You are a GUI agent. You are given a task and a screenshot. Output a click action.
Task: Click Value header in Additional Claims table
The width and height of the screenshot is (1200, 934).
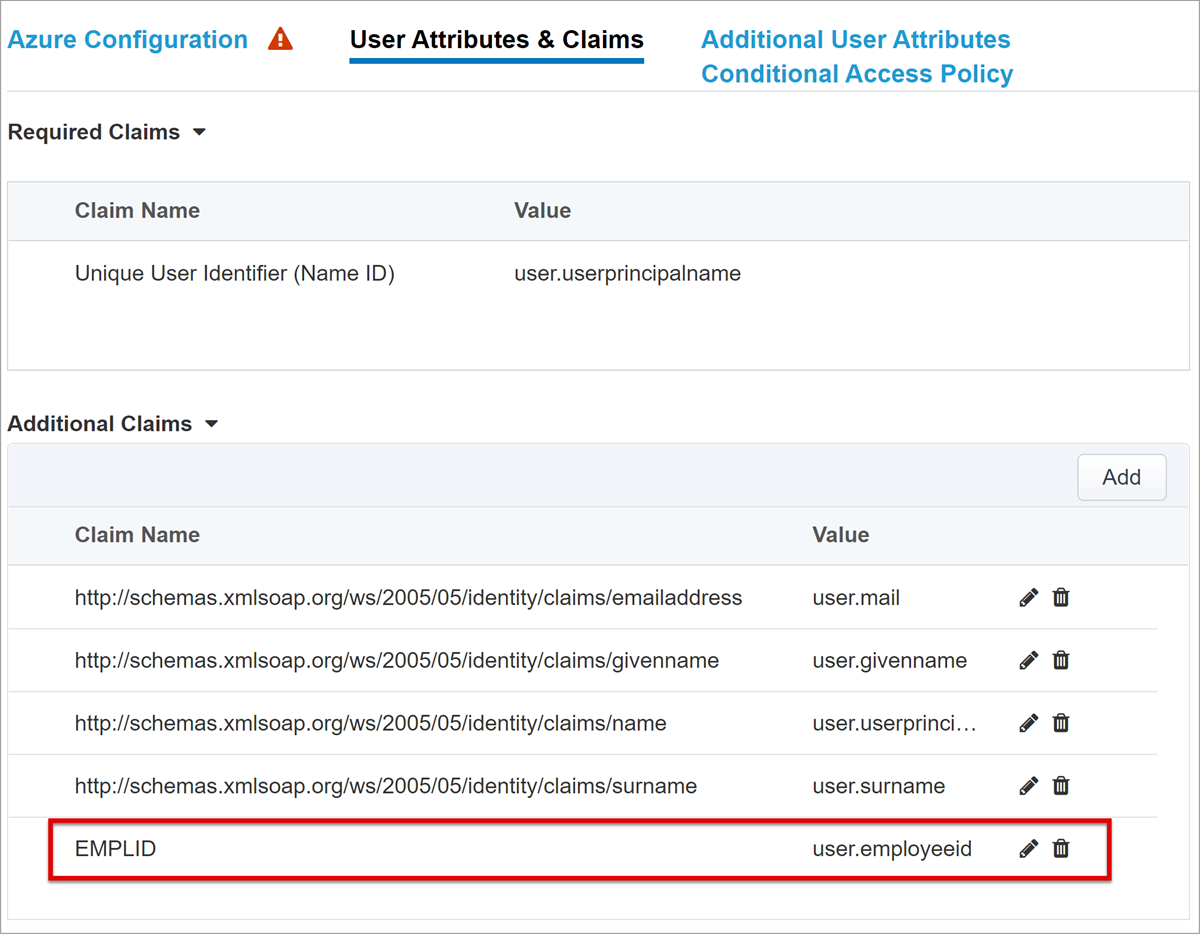coord(841,535)
